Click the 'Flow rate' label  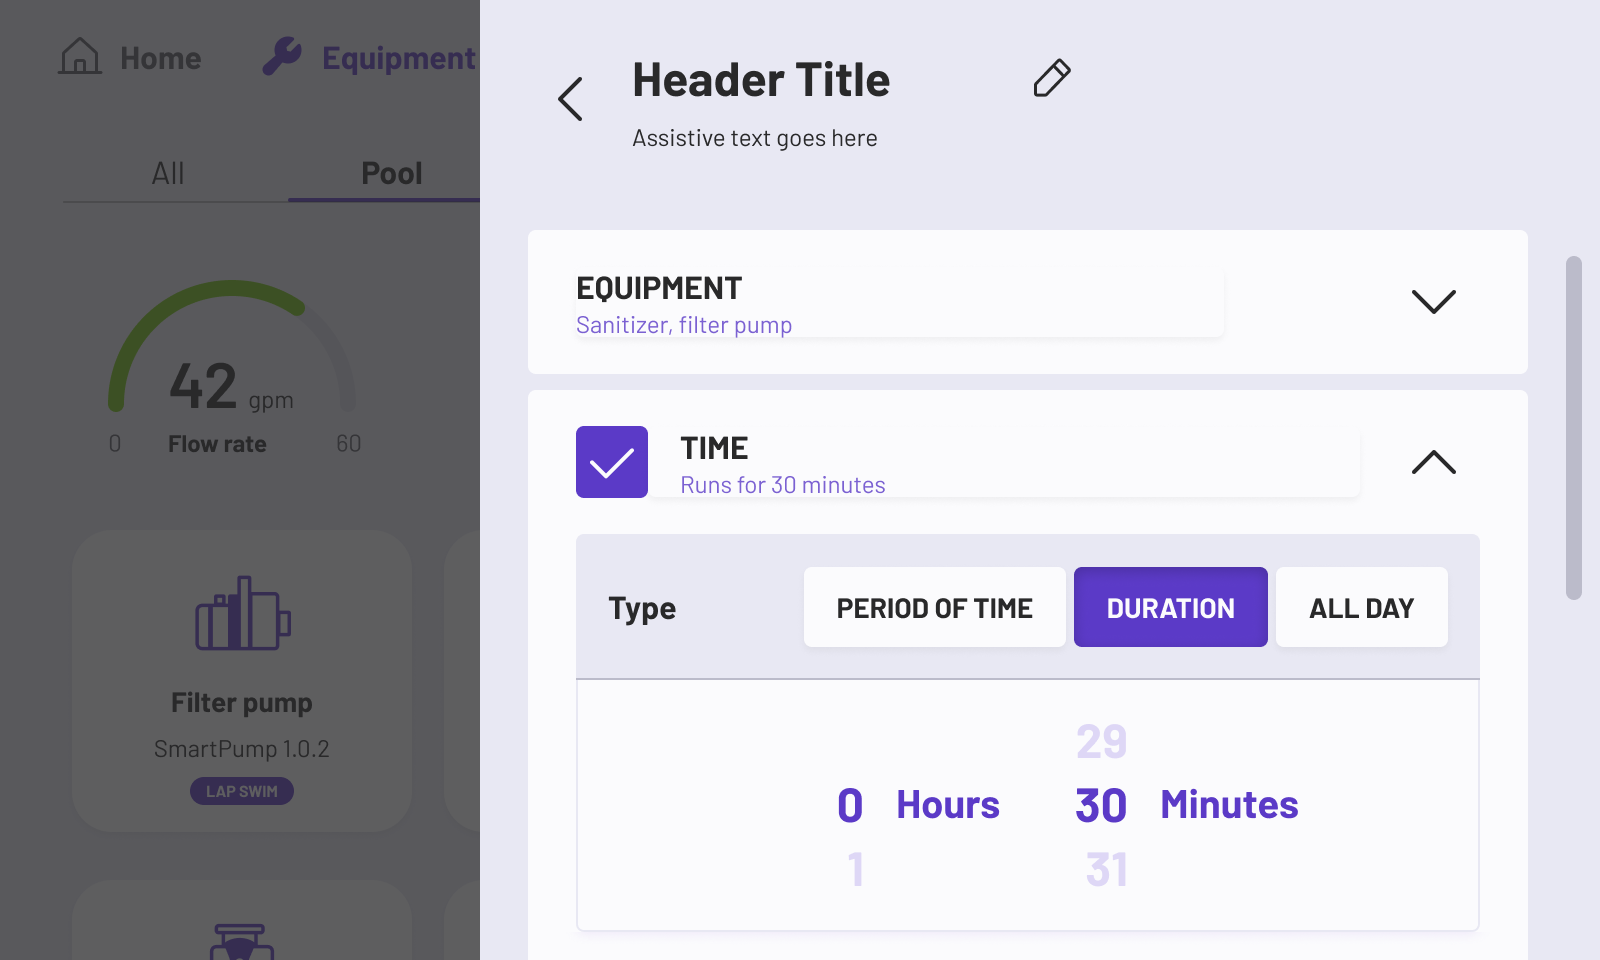217,444
